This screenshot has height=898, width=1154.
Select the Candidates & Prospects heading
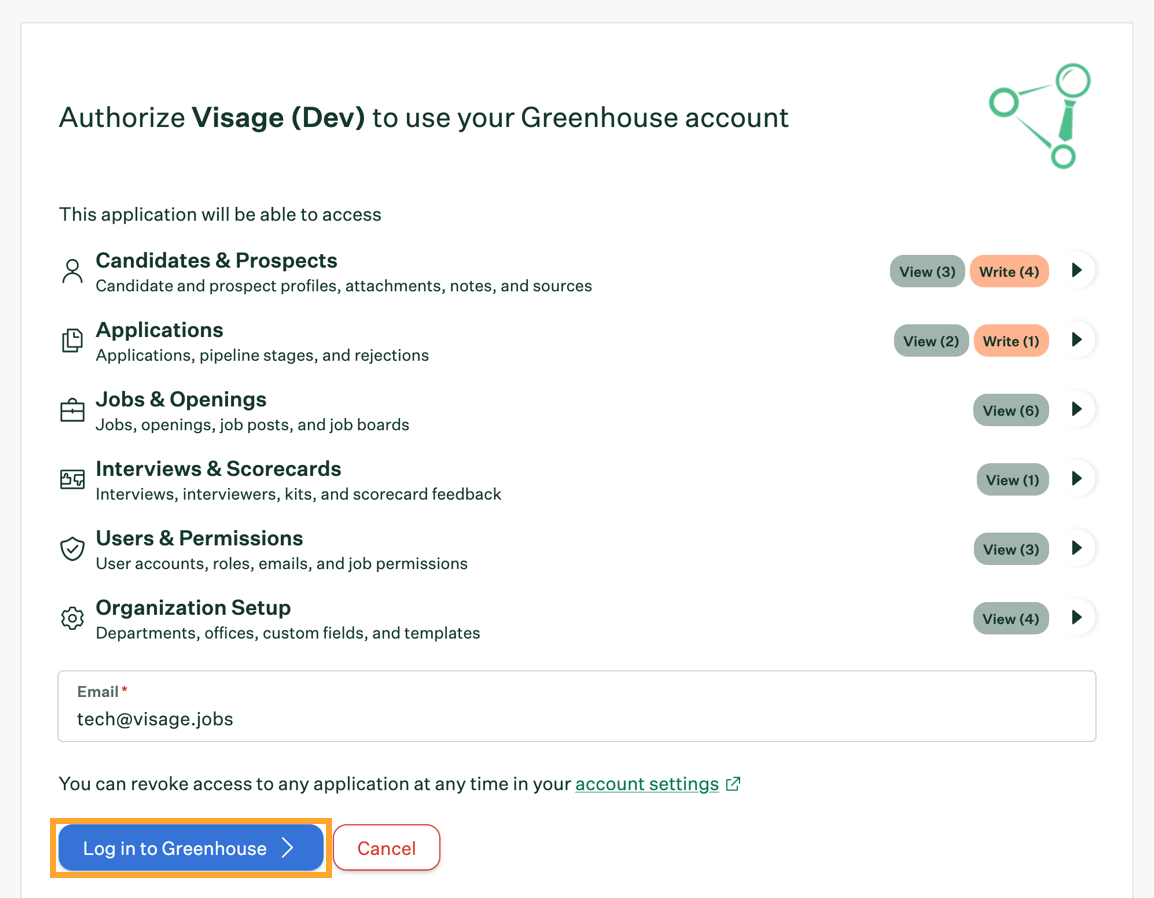[x=216, y=261]
